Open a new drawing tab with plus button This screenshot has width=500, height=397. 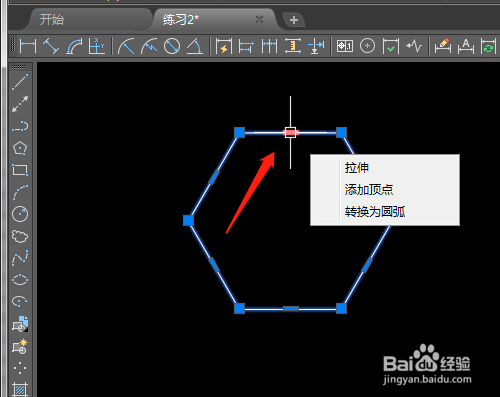(294, 20)
